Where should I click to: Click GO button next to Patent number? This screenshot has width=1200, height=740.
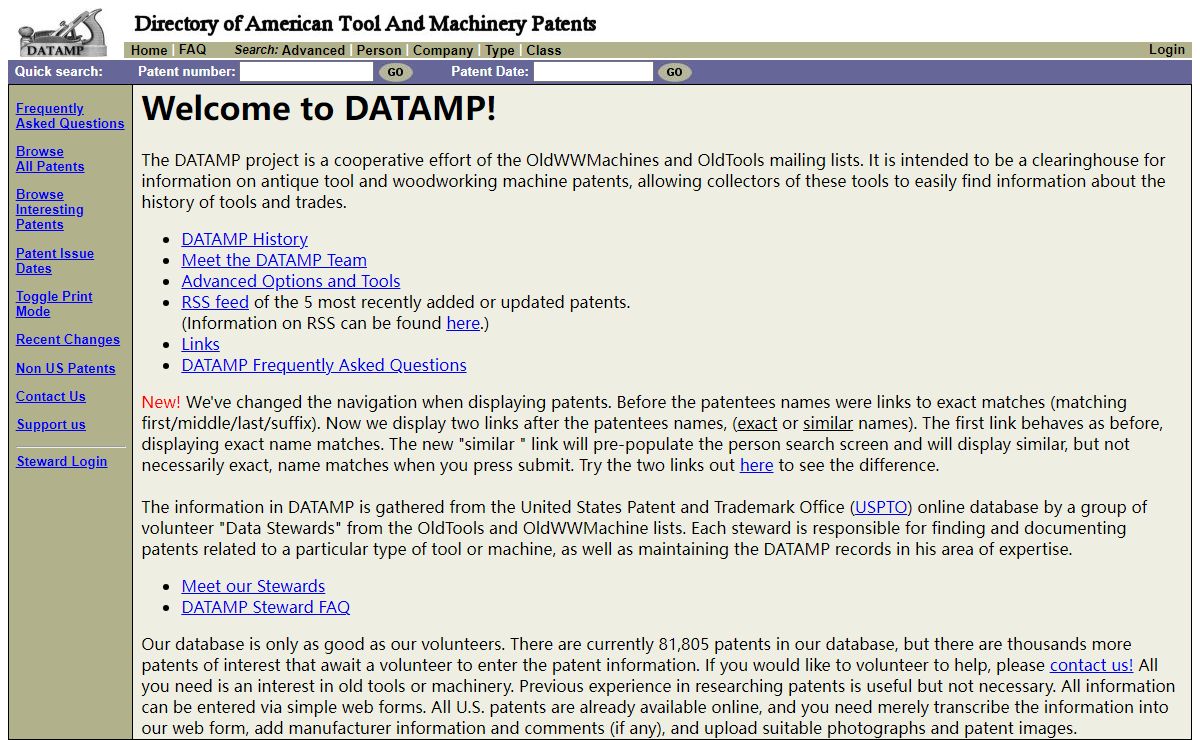(x=395, y=72)
